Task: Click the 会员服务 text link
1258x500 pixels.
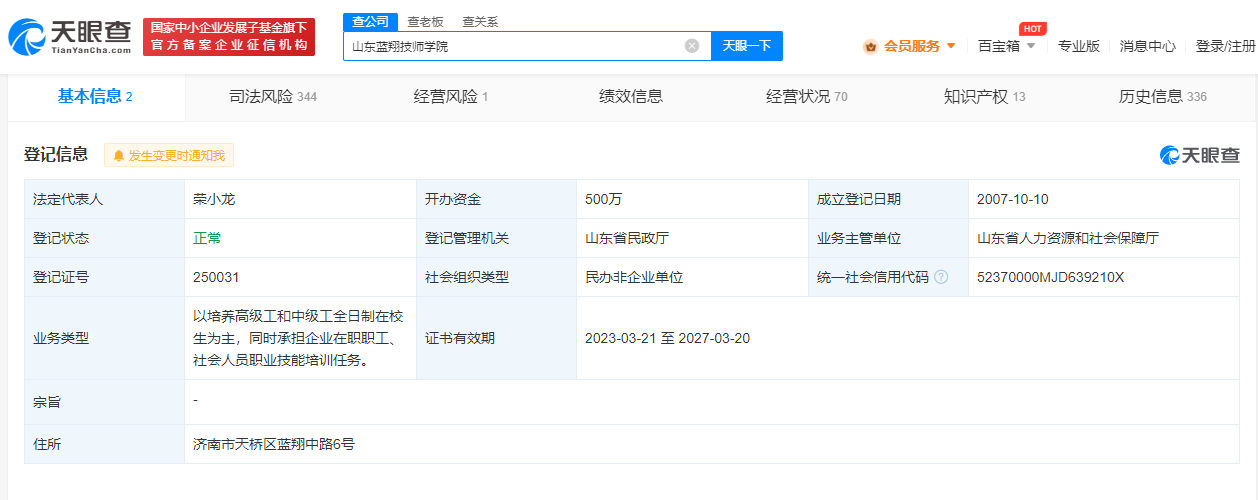Action: (912, 46)
